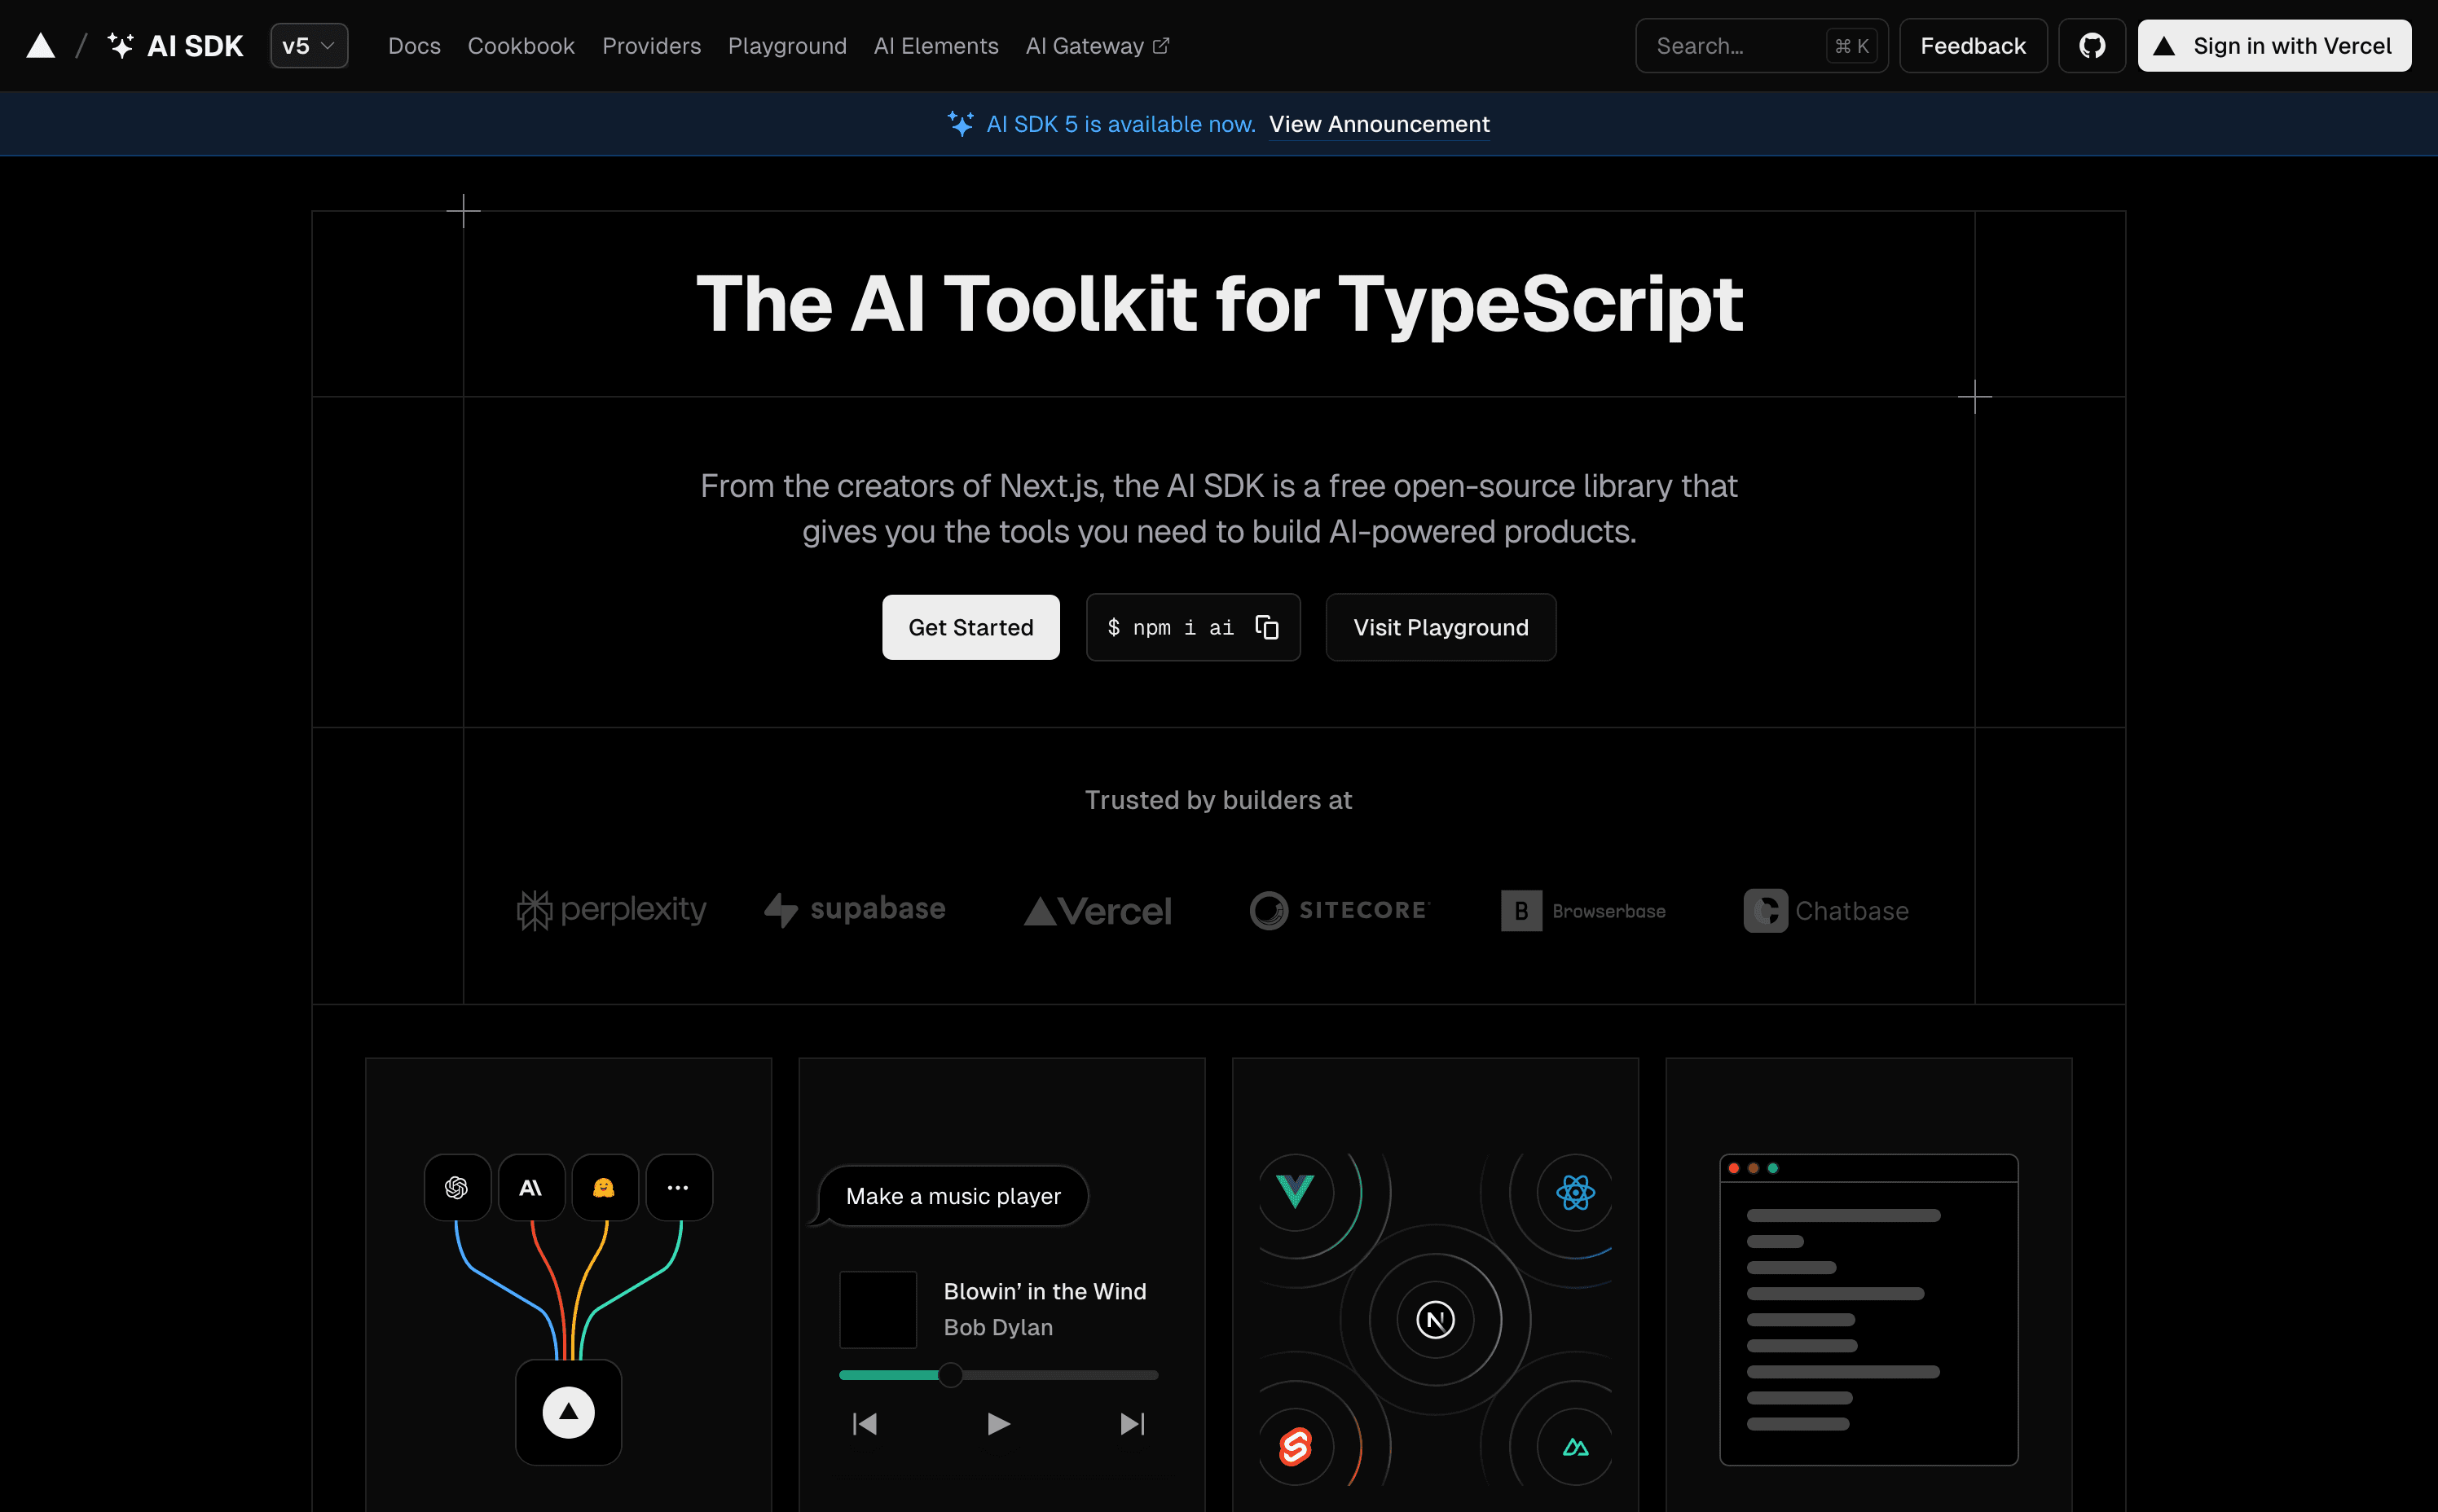Click the Vercel triangle logo
This screenshot has width=2438, height=1512.
pos(40,45)
